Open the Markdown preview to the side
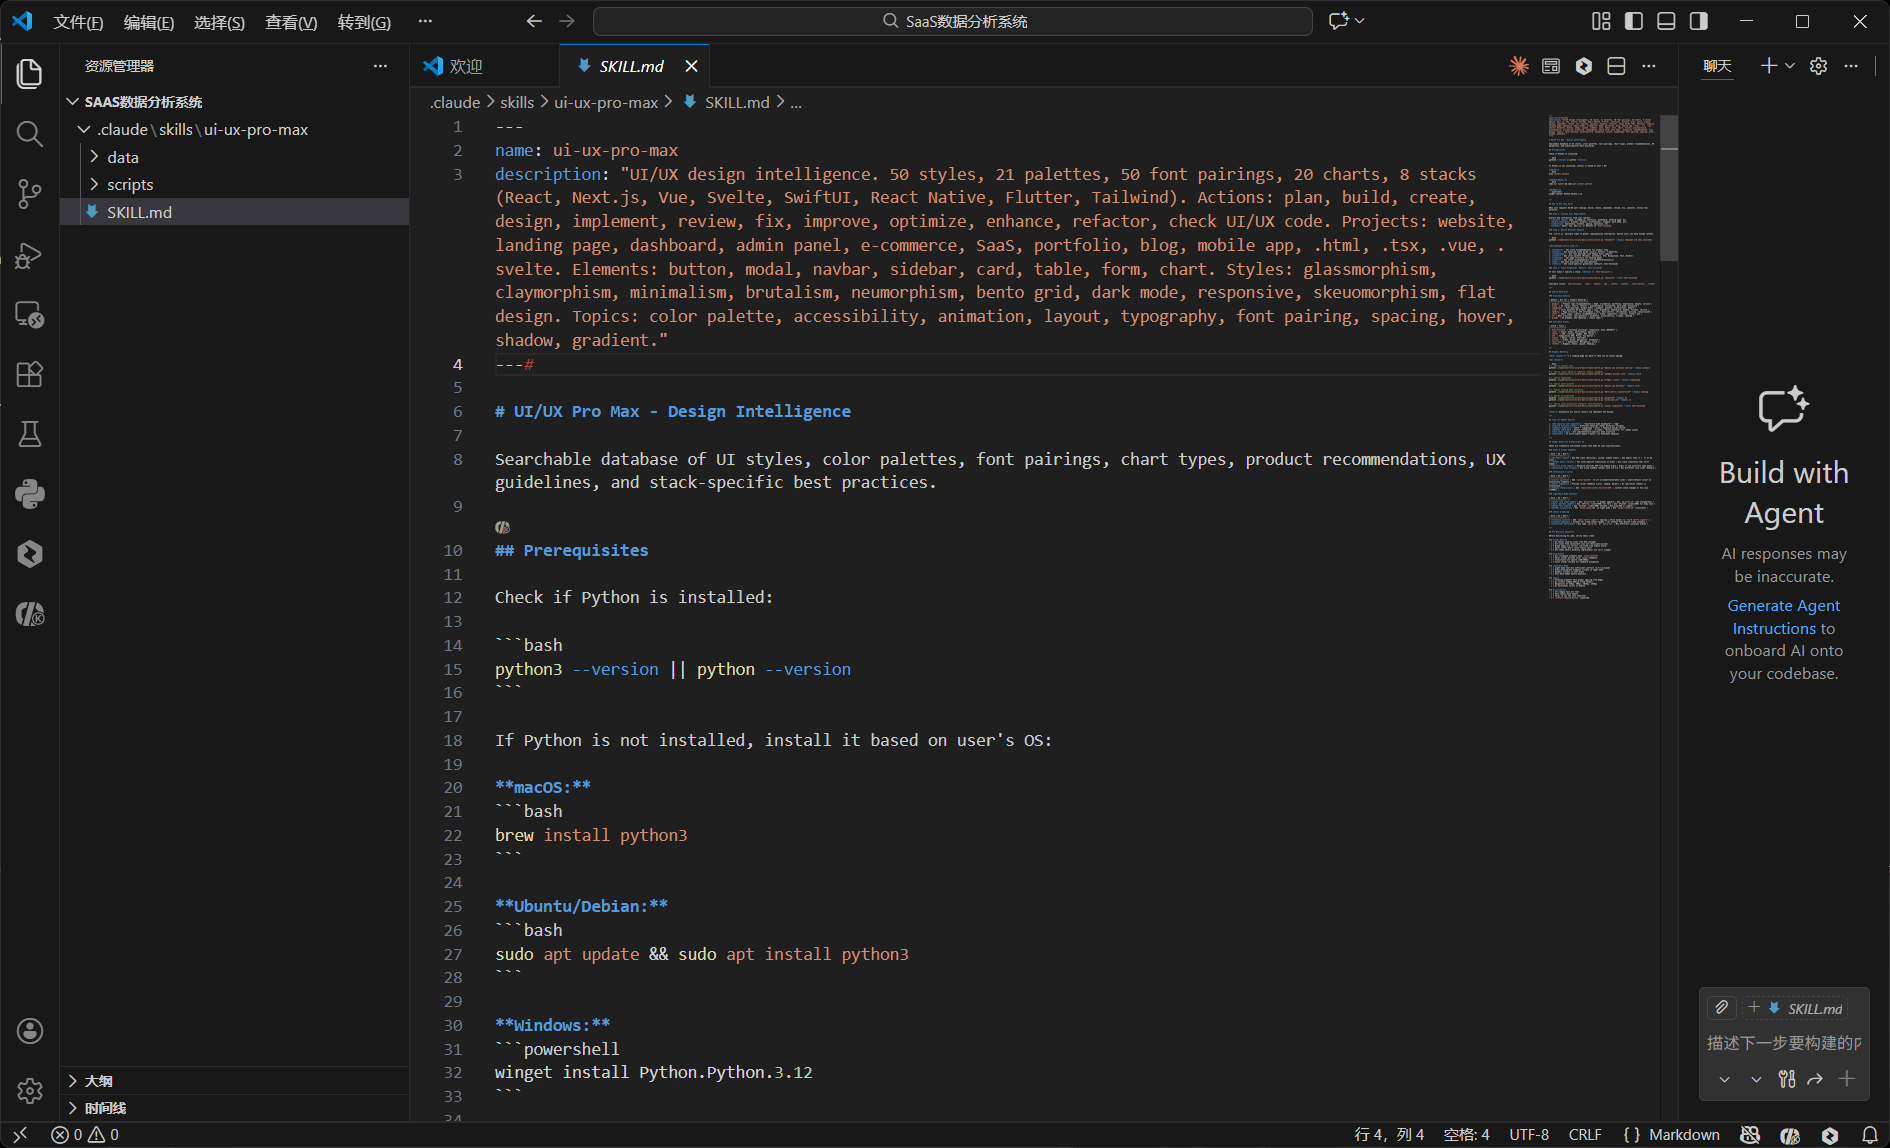 [x=1551, y=66]
